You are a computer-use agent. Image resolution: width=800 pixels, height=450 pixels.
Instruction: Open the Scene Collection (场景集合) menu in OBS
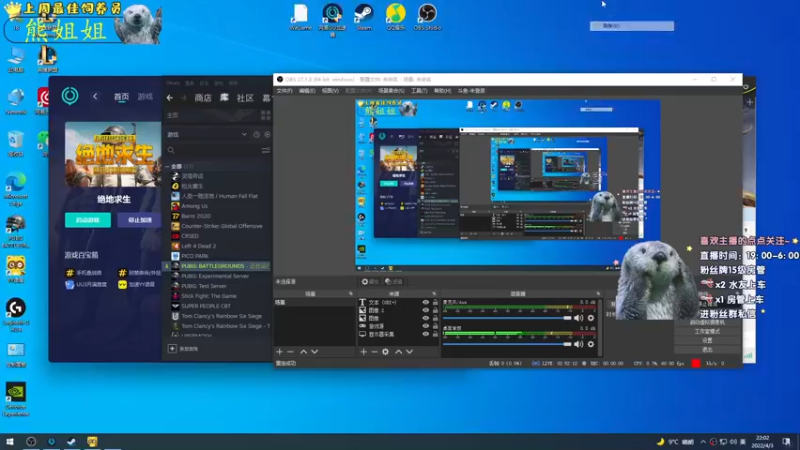click(x=391, y=91)
